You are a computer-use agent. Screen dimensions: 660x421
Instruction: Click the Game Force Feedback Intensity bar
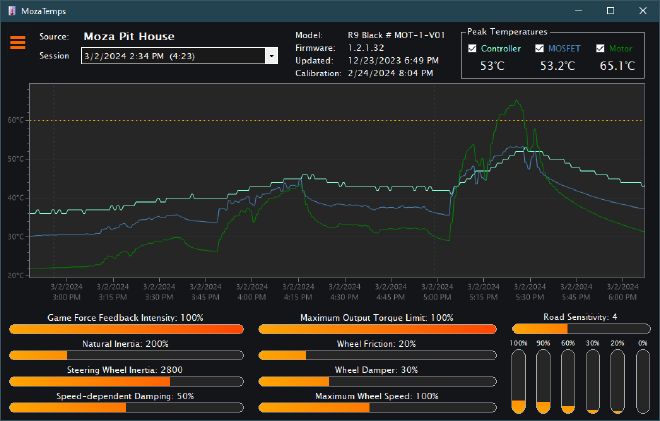(125, 329)
